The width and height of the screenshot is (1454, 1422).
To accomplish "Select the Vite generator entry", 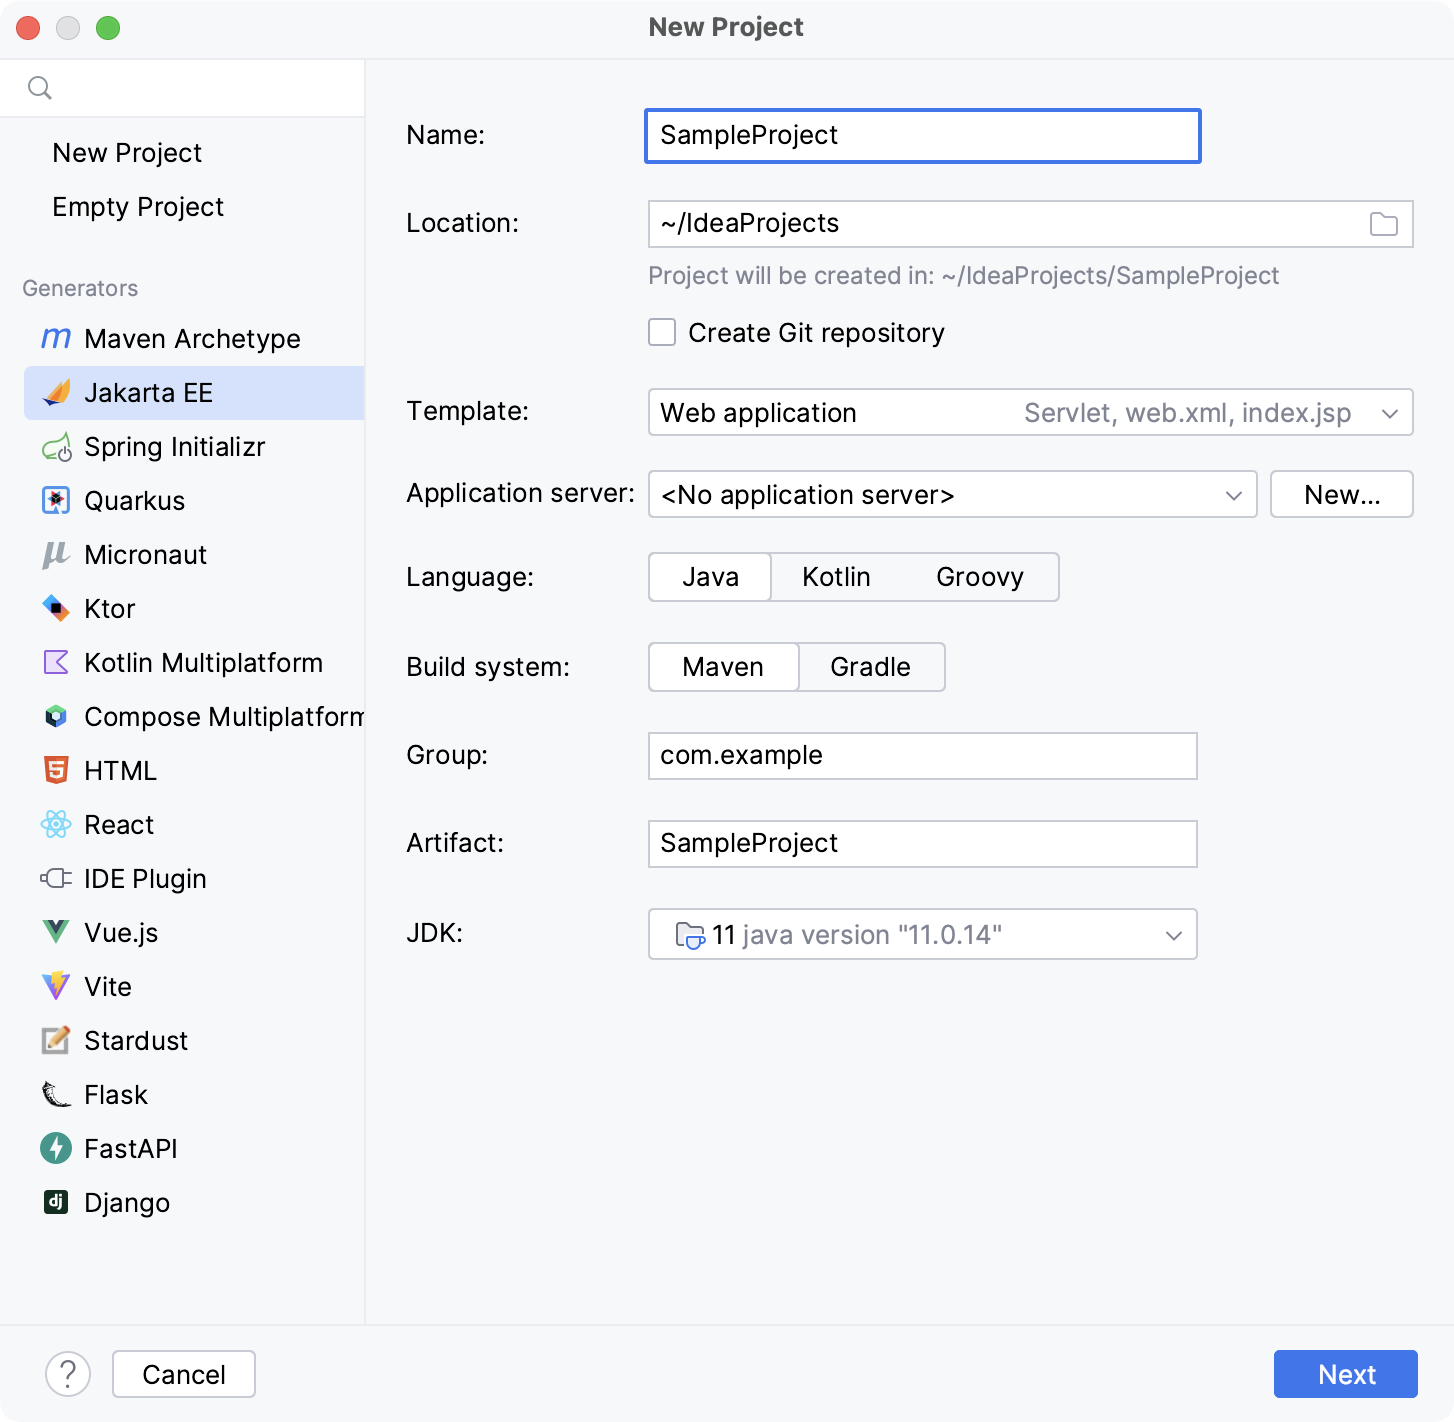I will (x=194, y=986).
